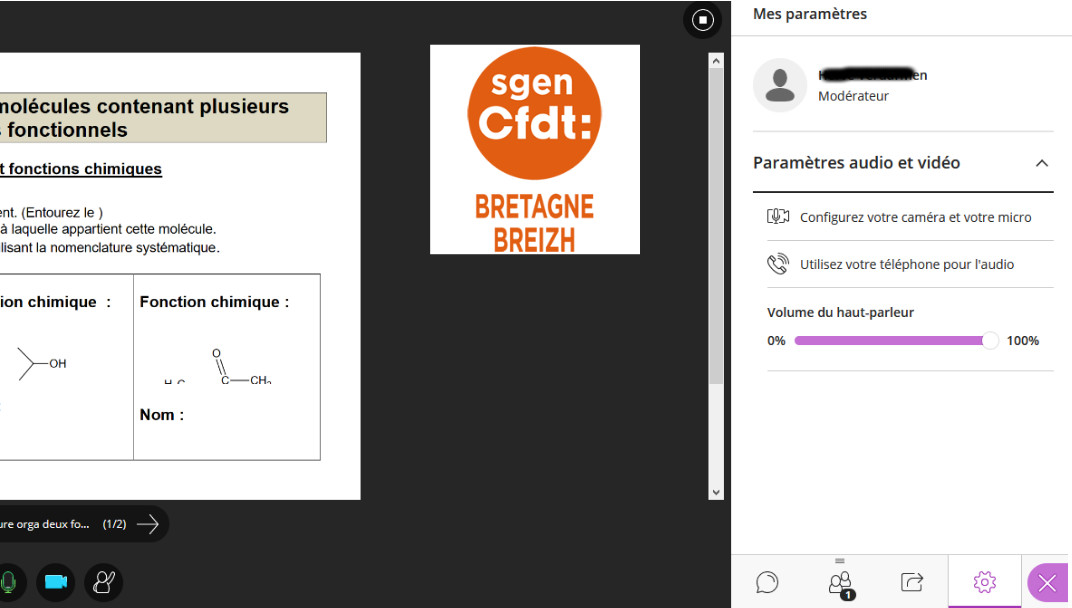Click the profile avatar picture

779,85
